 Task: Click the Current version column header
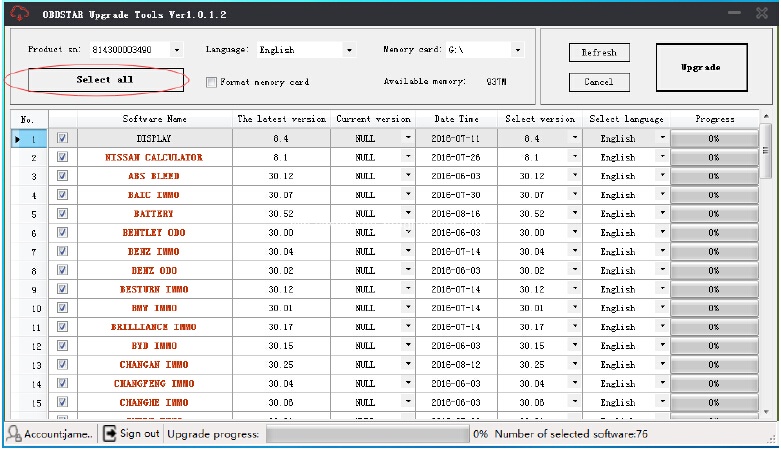373,119
